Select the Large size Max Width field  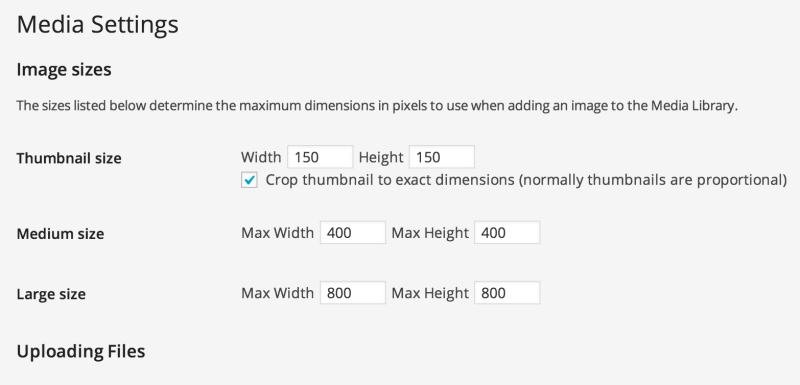(353, 293)
